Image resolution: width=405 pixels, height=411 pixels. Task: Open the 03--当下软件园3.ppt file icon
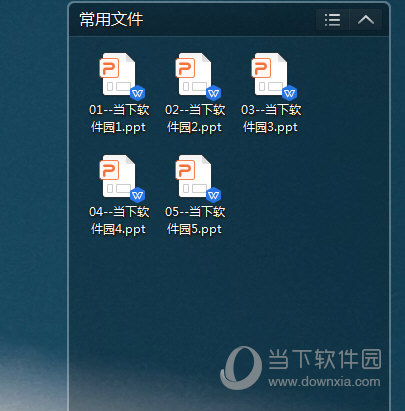pos(274,76)
